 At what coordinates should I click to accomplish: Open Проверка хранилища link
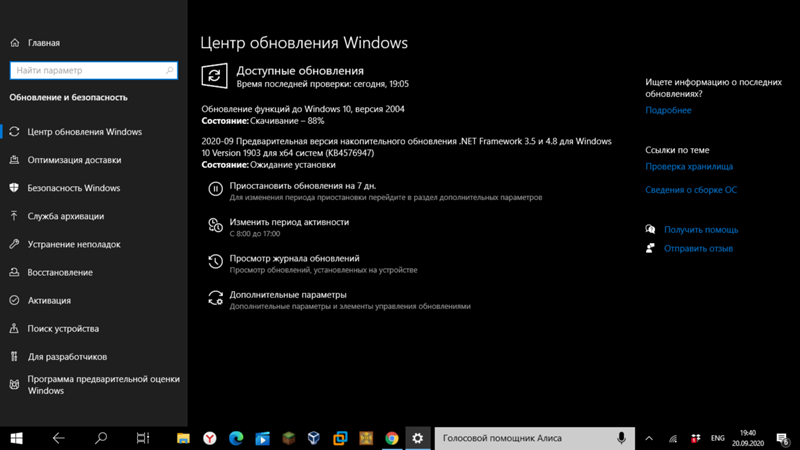point(689,166)
